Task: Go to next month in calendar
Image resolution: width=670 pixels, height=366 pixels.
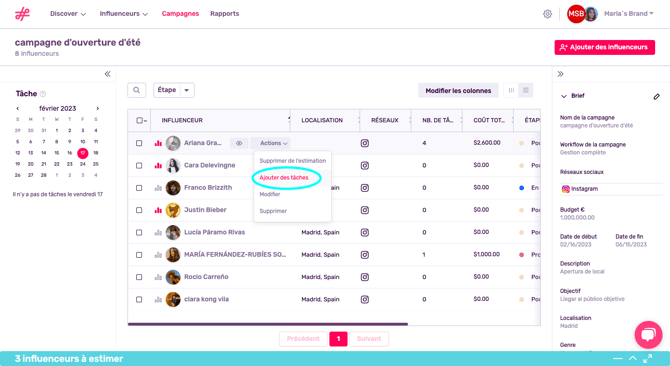Action: (97, 108)
